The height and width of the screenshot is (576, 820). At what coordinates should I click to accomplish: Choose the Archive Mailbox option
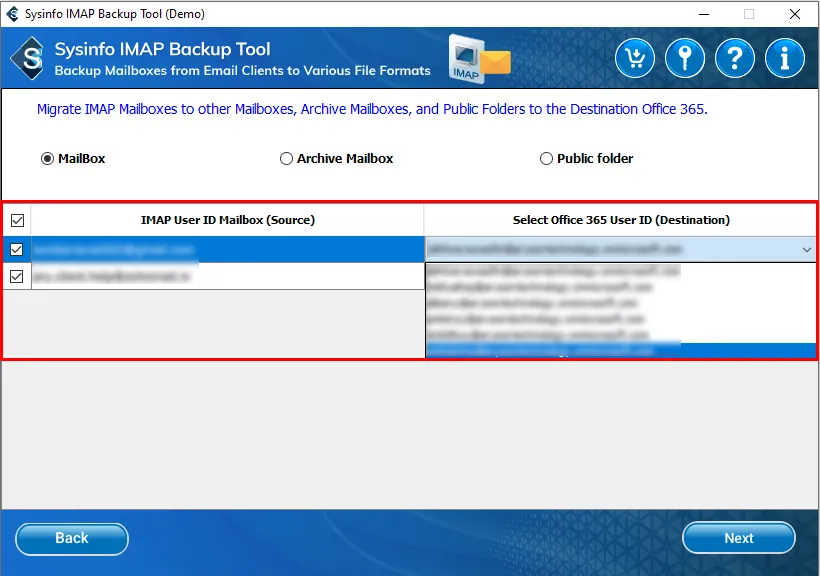[x=287, y=158]
